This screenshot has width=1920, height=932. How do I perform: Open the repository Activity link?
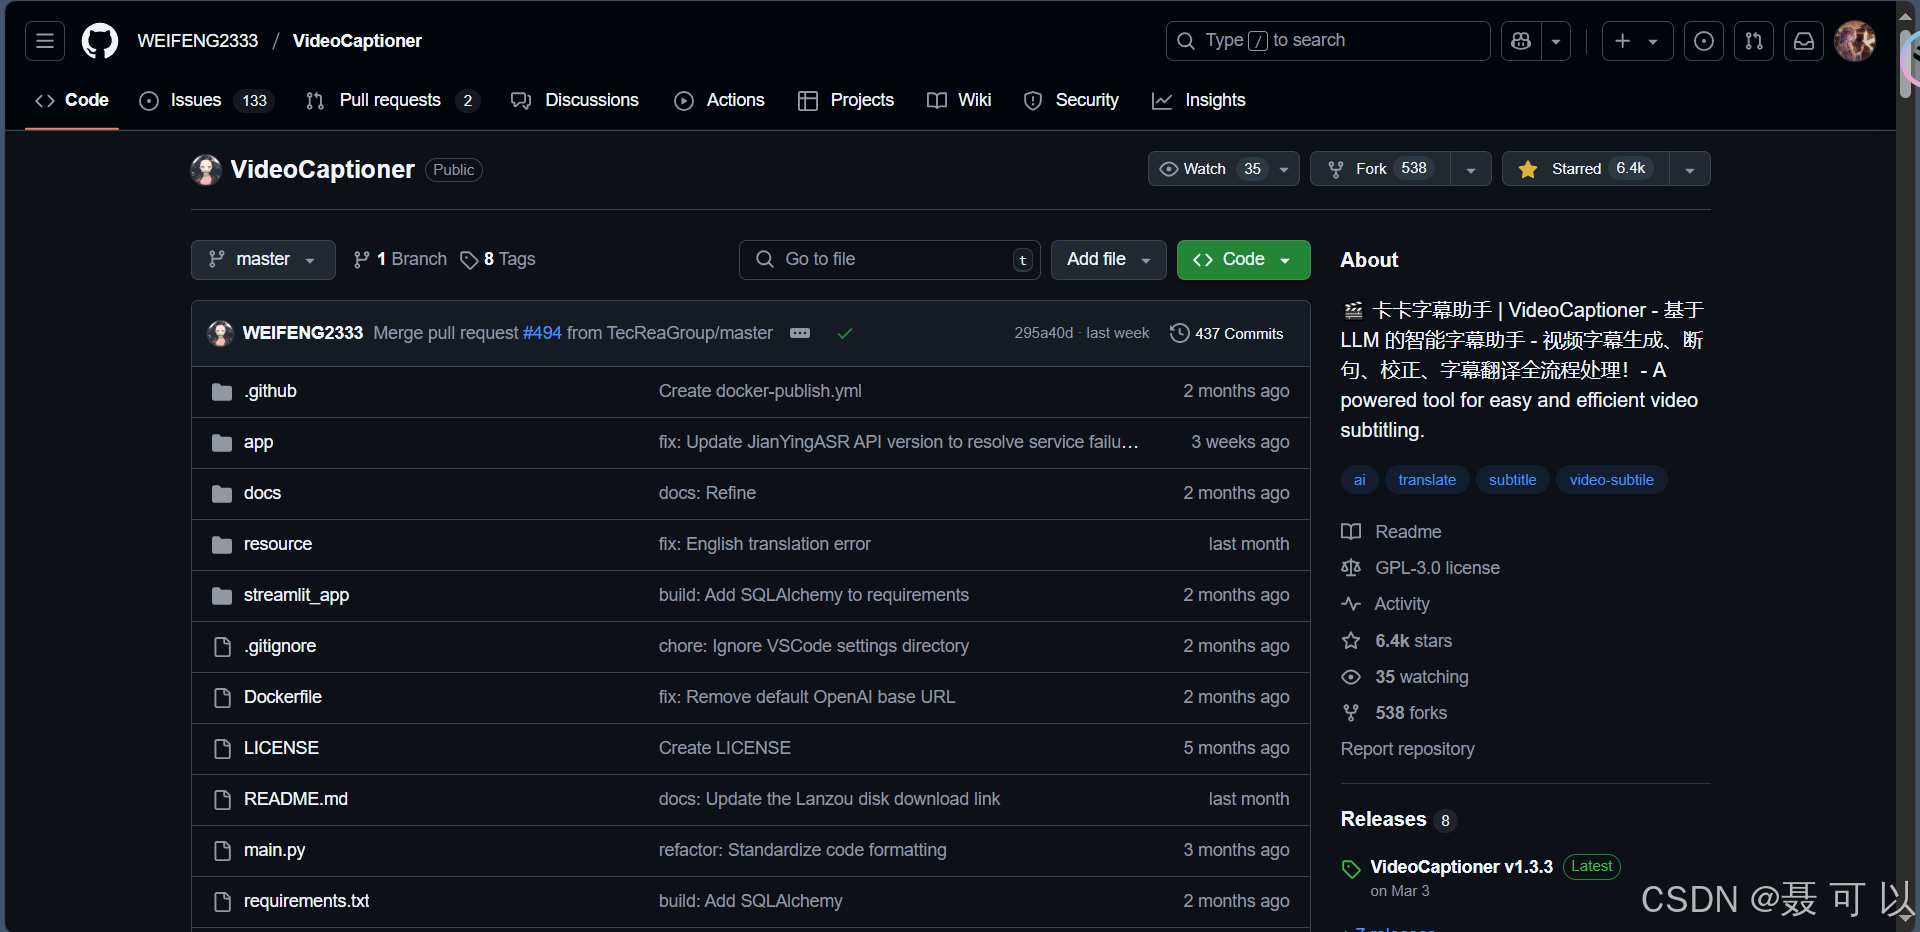tap(1386, 604)
